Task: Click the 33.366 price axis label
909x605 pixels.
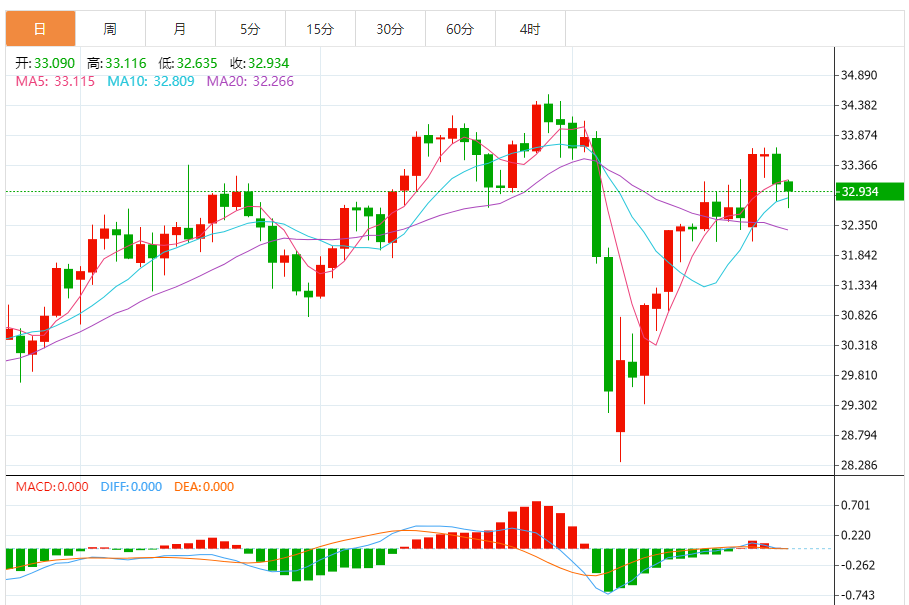Action: (x=859, y=165)
